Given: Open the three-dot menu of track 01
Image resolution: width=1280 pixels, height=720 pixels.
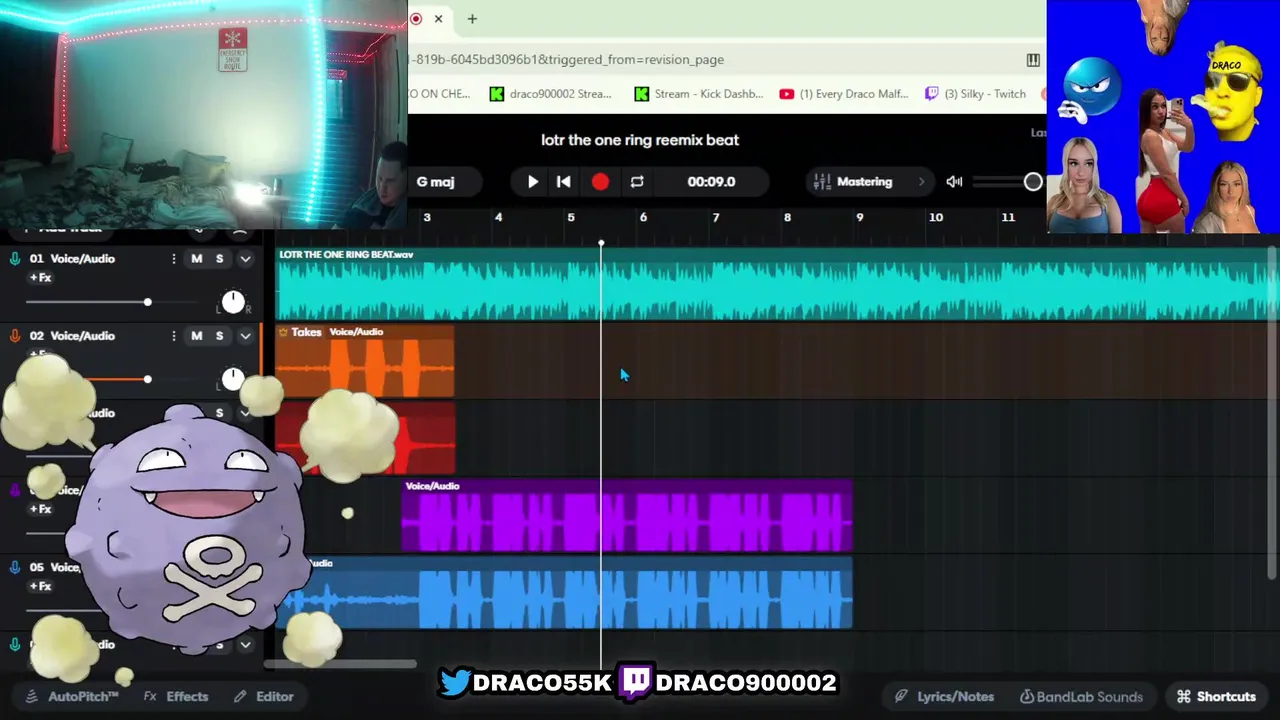Looking at the screenshot, I should (x=174, y=259).
